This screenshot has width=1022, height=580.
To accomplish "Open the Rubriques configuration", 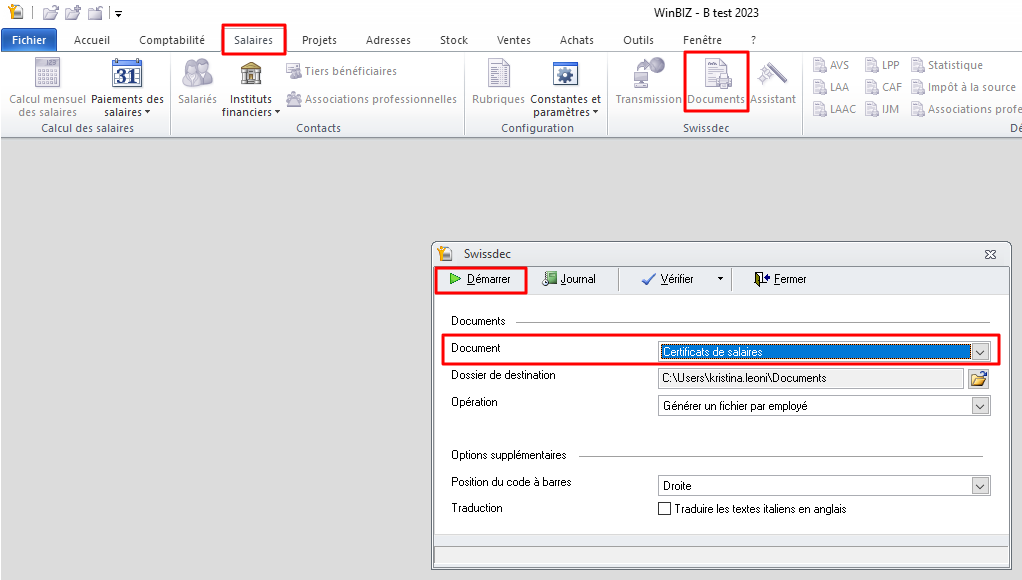I will coord(499,82).
